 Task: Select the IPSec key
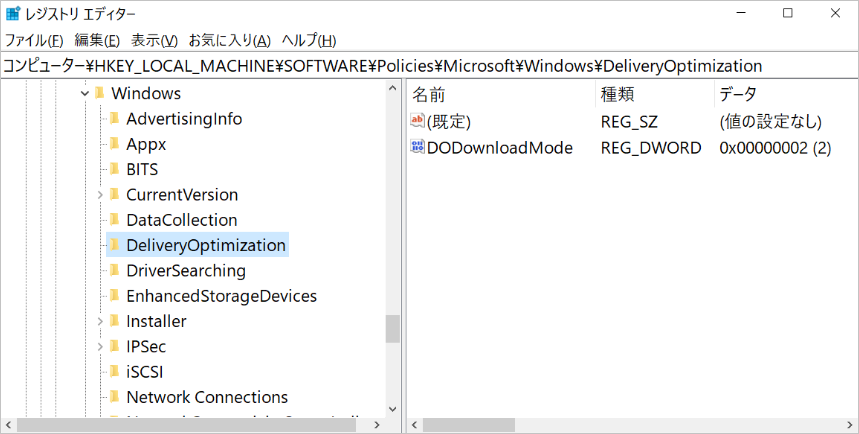tap(146, 347)
